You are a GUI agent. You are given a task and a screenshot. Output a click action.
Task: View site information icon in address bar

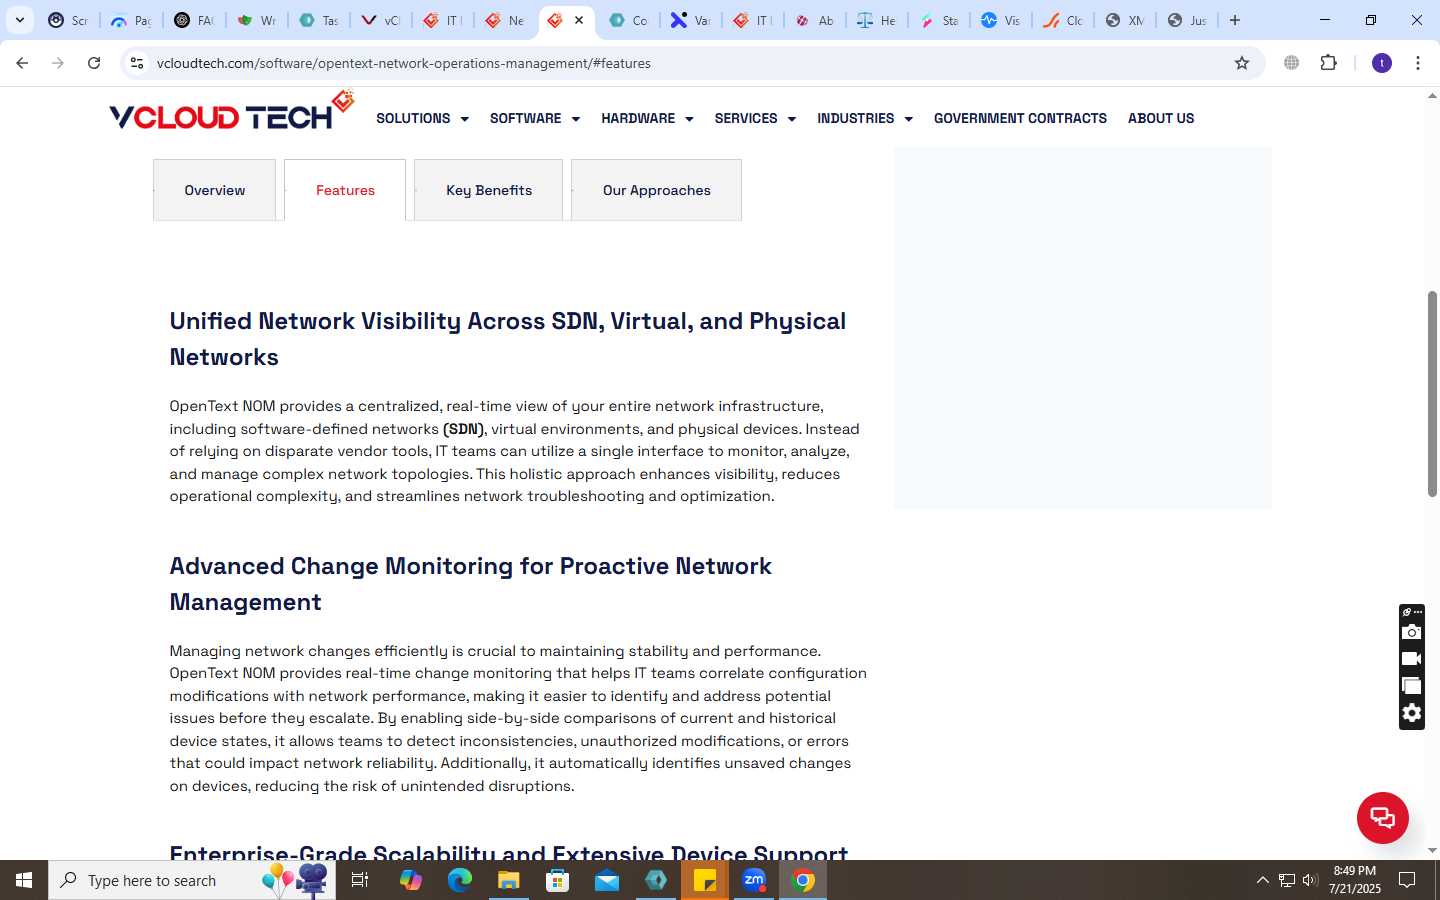tap(137, 63)
